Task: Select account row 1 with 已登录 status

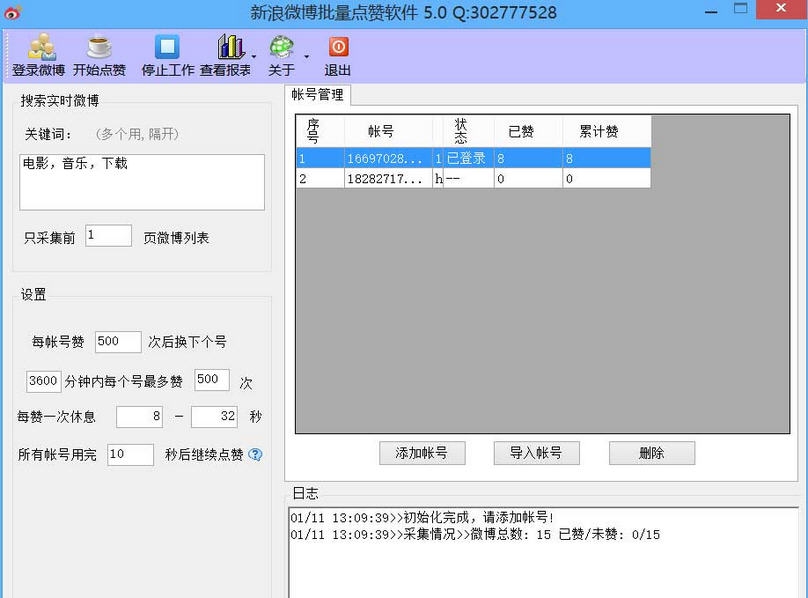Action: tap(472, 158)
